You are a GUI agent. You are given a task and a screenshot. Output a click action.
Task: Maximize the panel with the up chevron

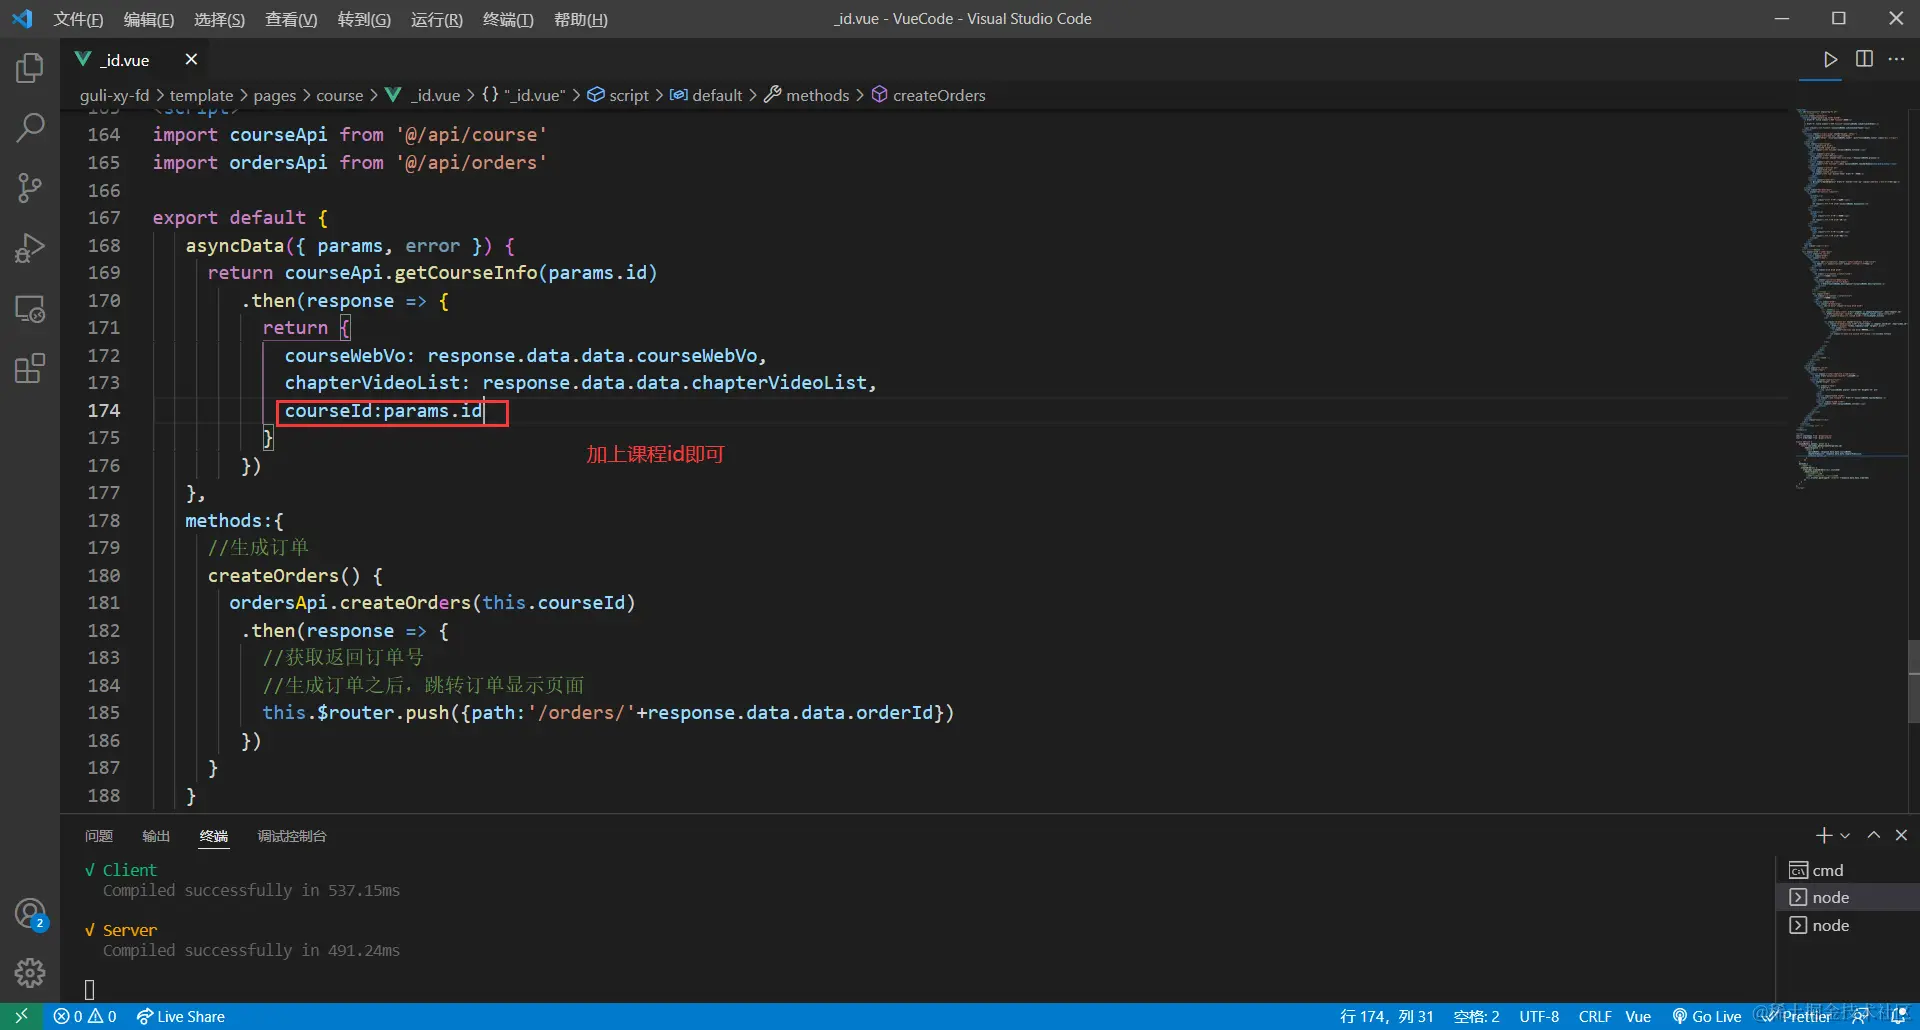pyautogui.click(x=1874, y=835)
